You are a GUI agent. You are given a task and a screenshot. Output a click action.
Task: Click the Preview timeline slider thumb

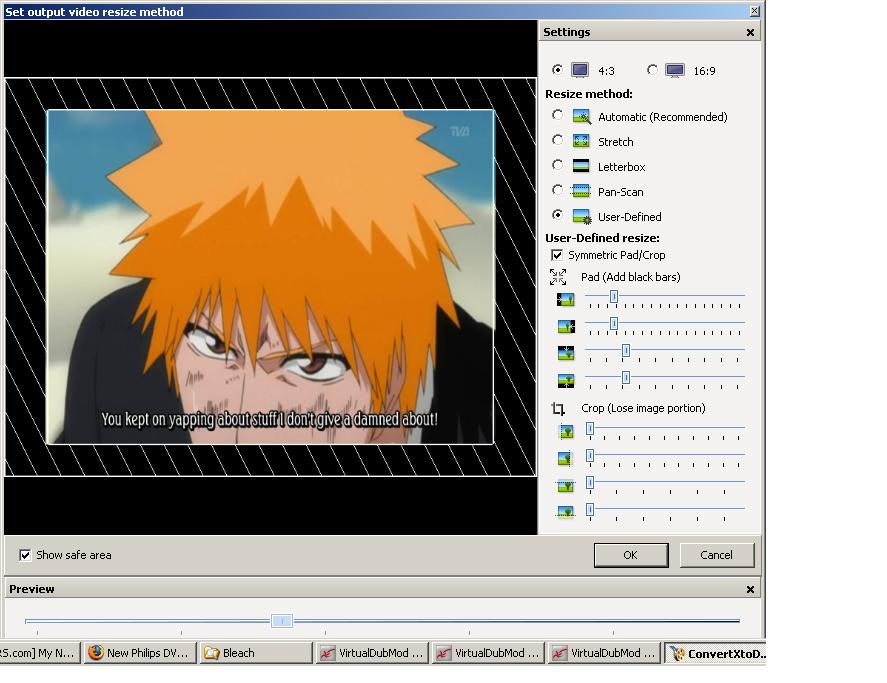[x=282, y=621]
